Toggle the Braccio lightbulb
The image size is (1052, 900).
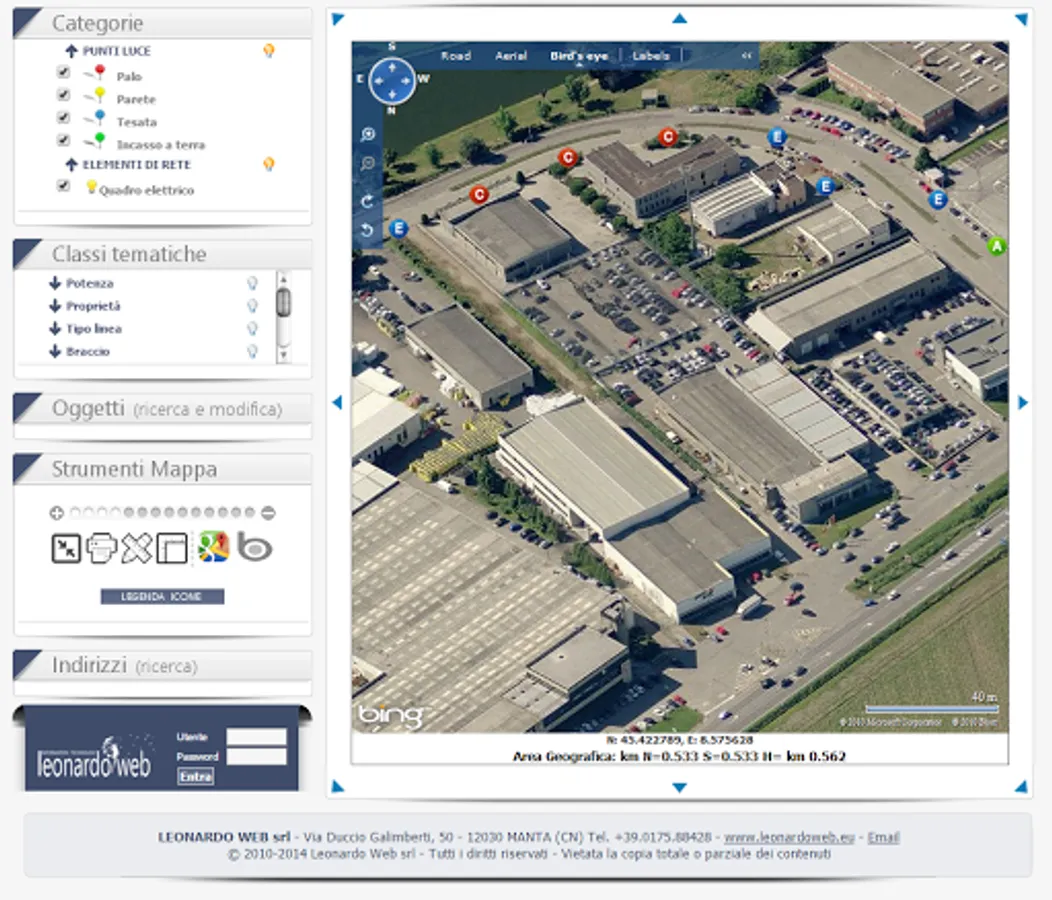pyautogui.click(x=252, y=351)
